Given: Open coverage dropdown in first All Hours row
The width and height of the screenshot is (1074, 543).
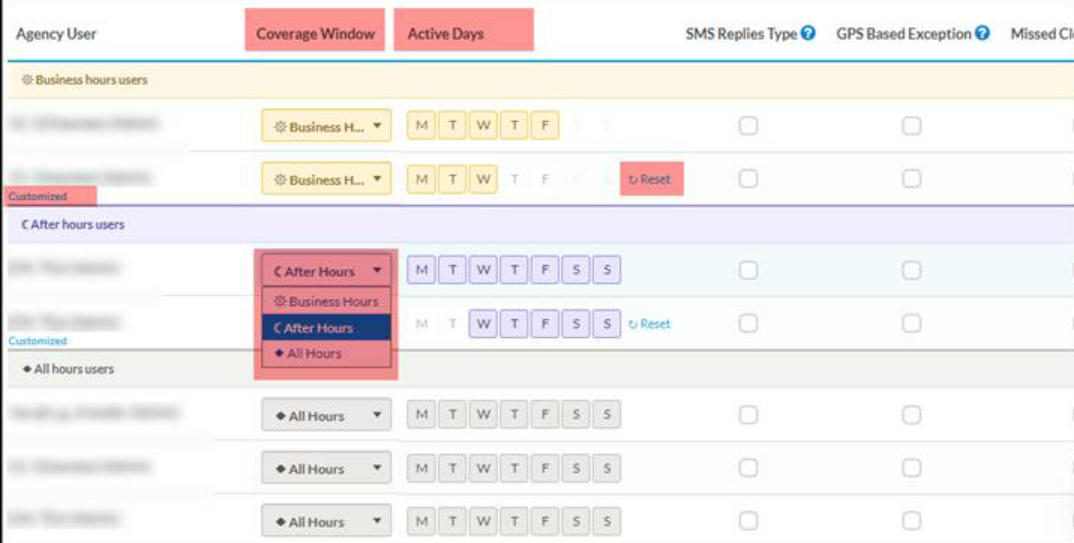Looking at the screenshot, I should pos(326,415).
